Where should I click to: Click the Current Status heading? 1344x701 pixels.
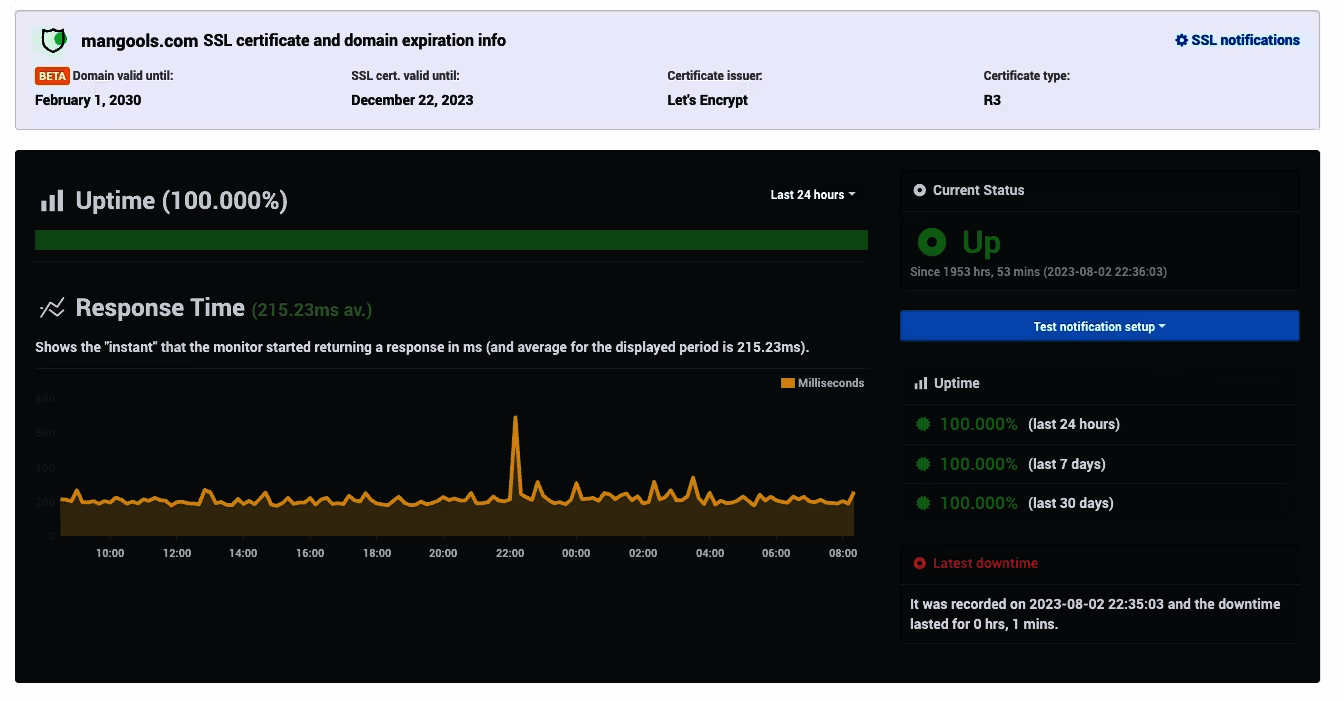tap(978, 190)
